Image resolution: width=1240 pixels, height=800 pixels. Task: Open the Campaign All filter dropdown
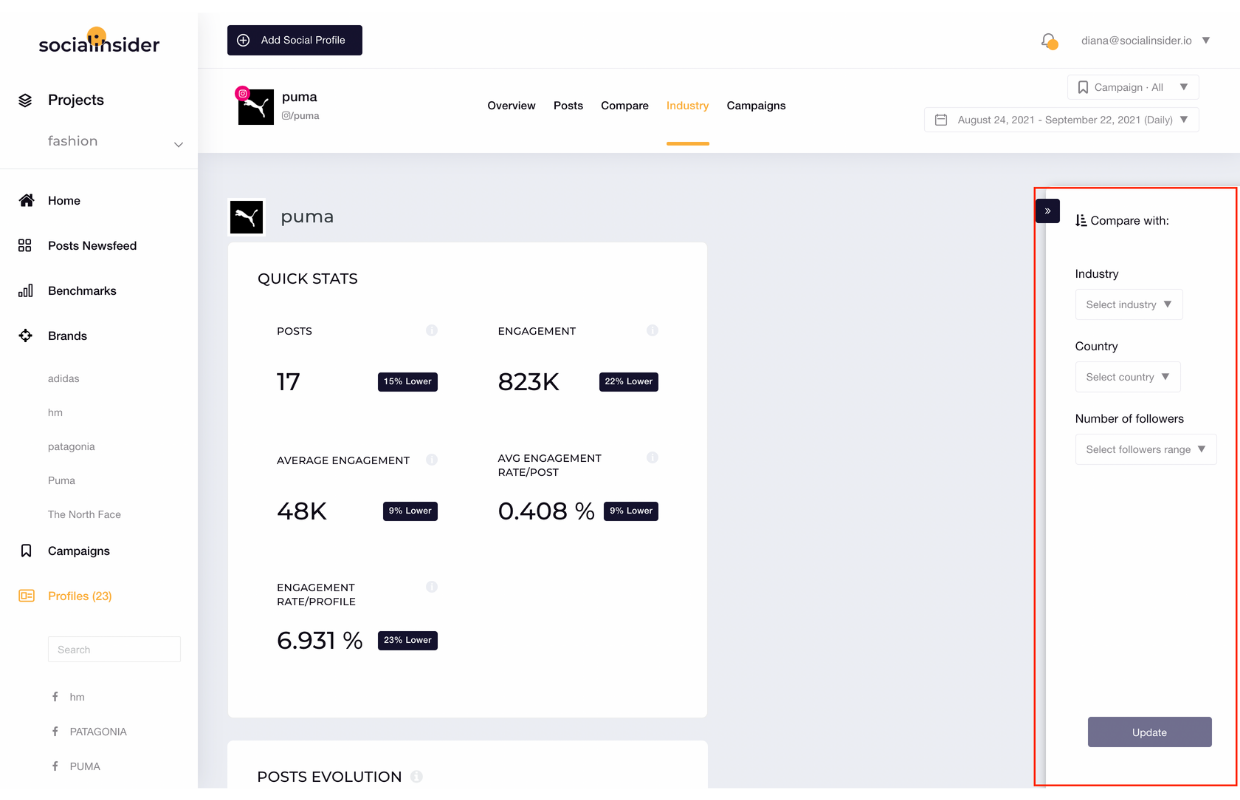(1133, 88)
